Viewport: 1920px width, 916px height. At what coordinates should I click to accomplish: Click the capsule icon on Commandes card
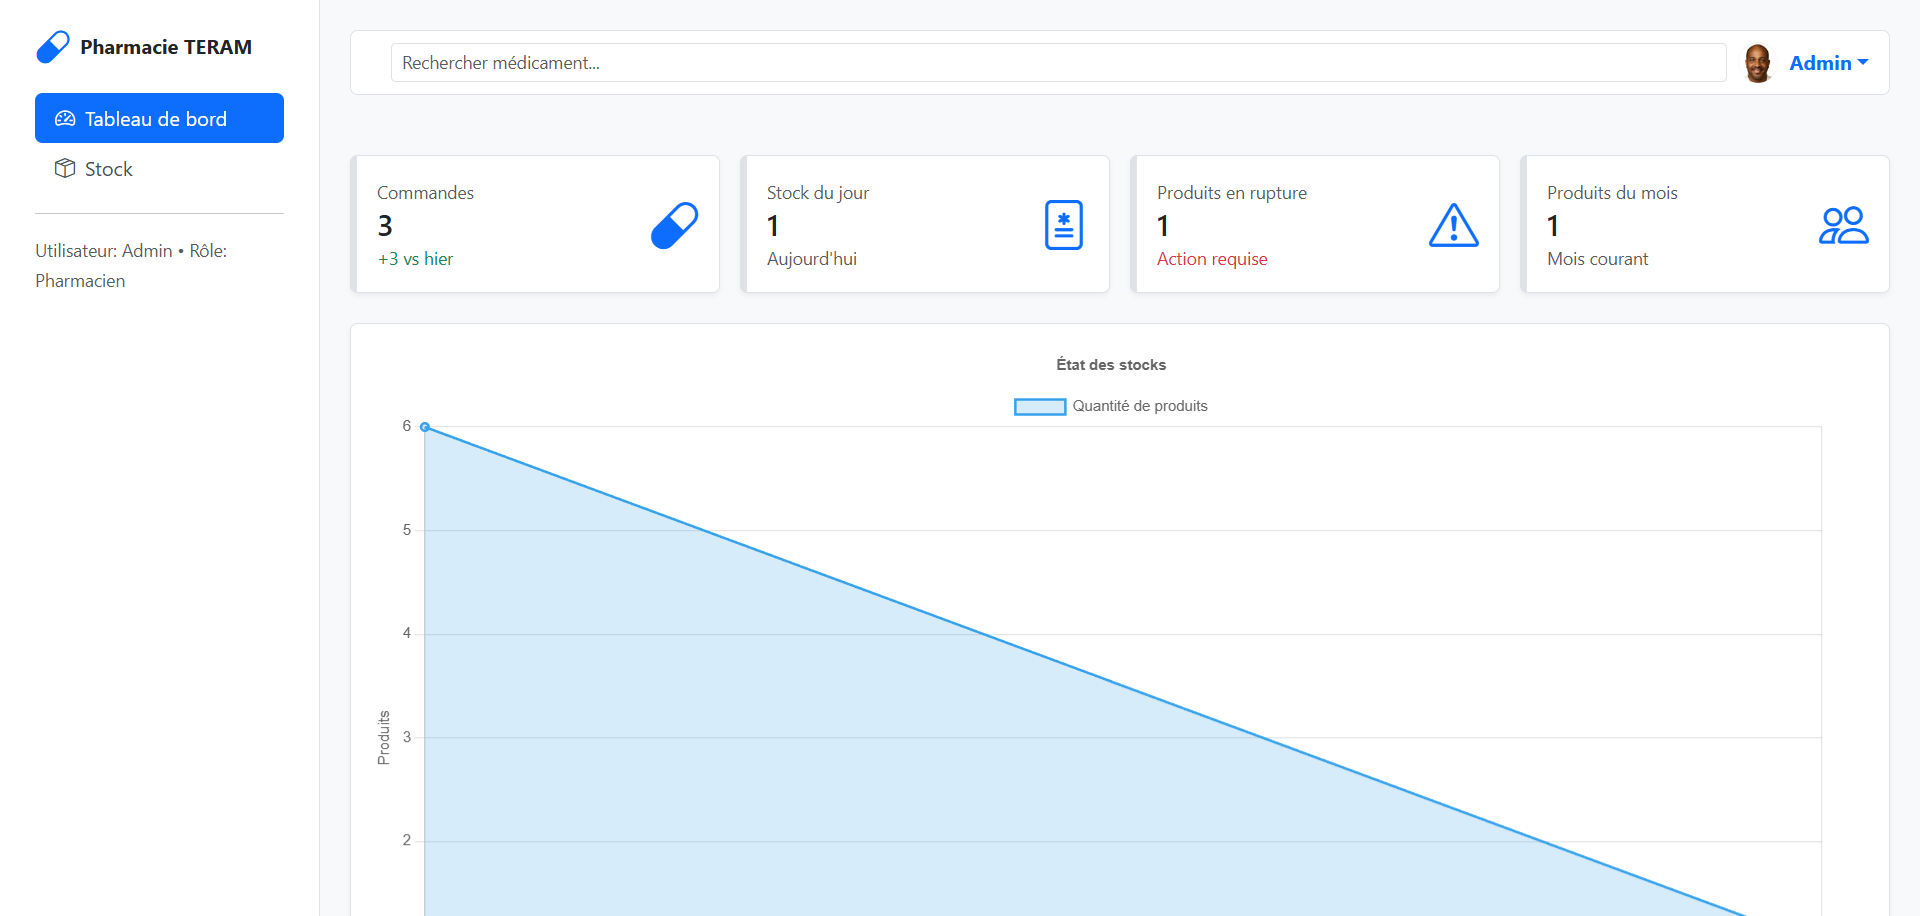(x=674, y=225)
